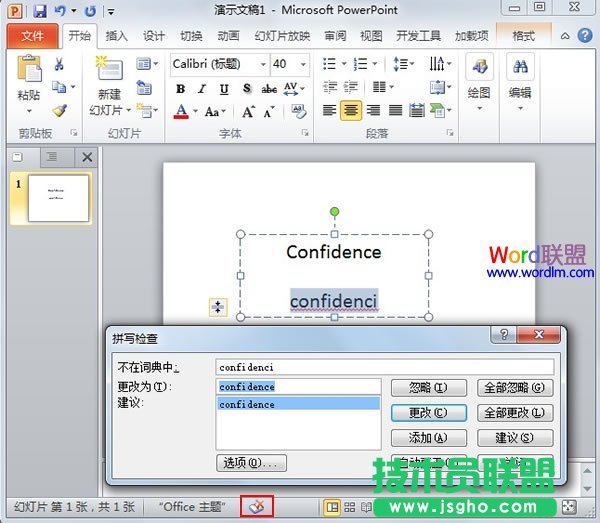This screenshot has height=523, width=600.
Task: Click the spell check status bar icon
Action: point(259,507)
